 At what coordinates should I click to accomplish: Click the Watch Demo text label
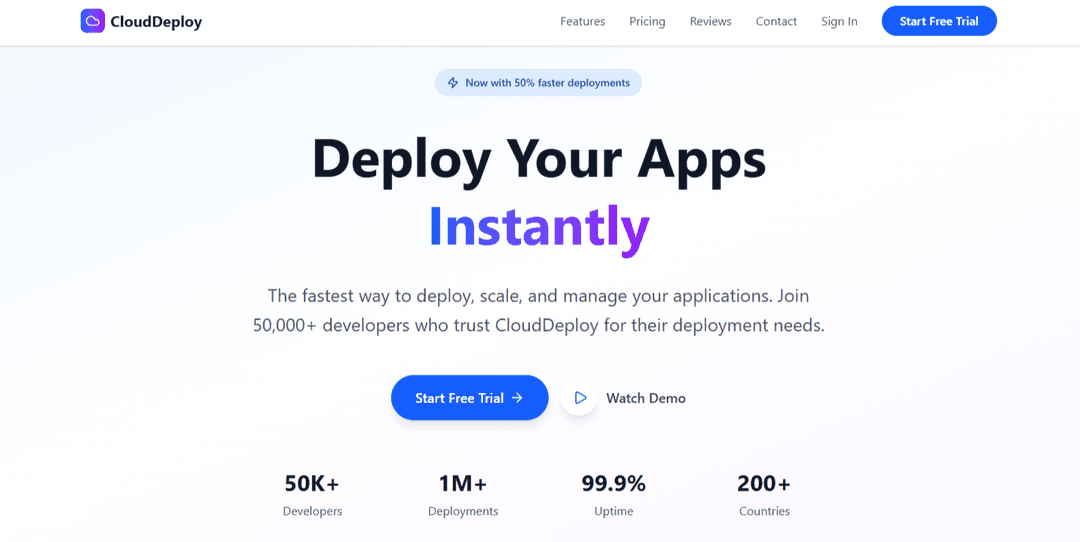[645, 398]
